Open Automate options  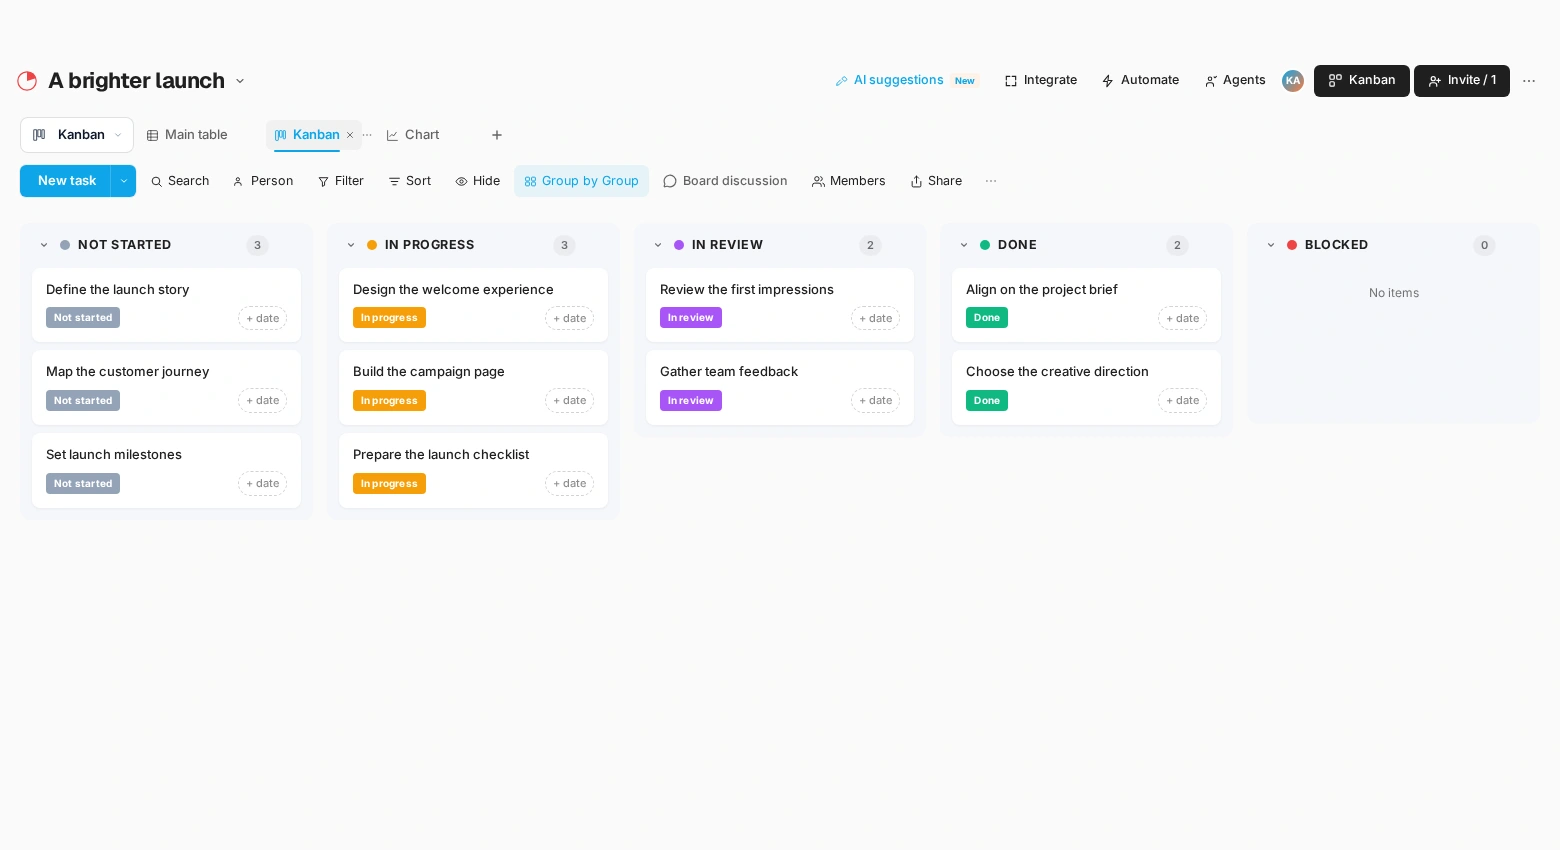click(x=1140, y=81)
